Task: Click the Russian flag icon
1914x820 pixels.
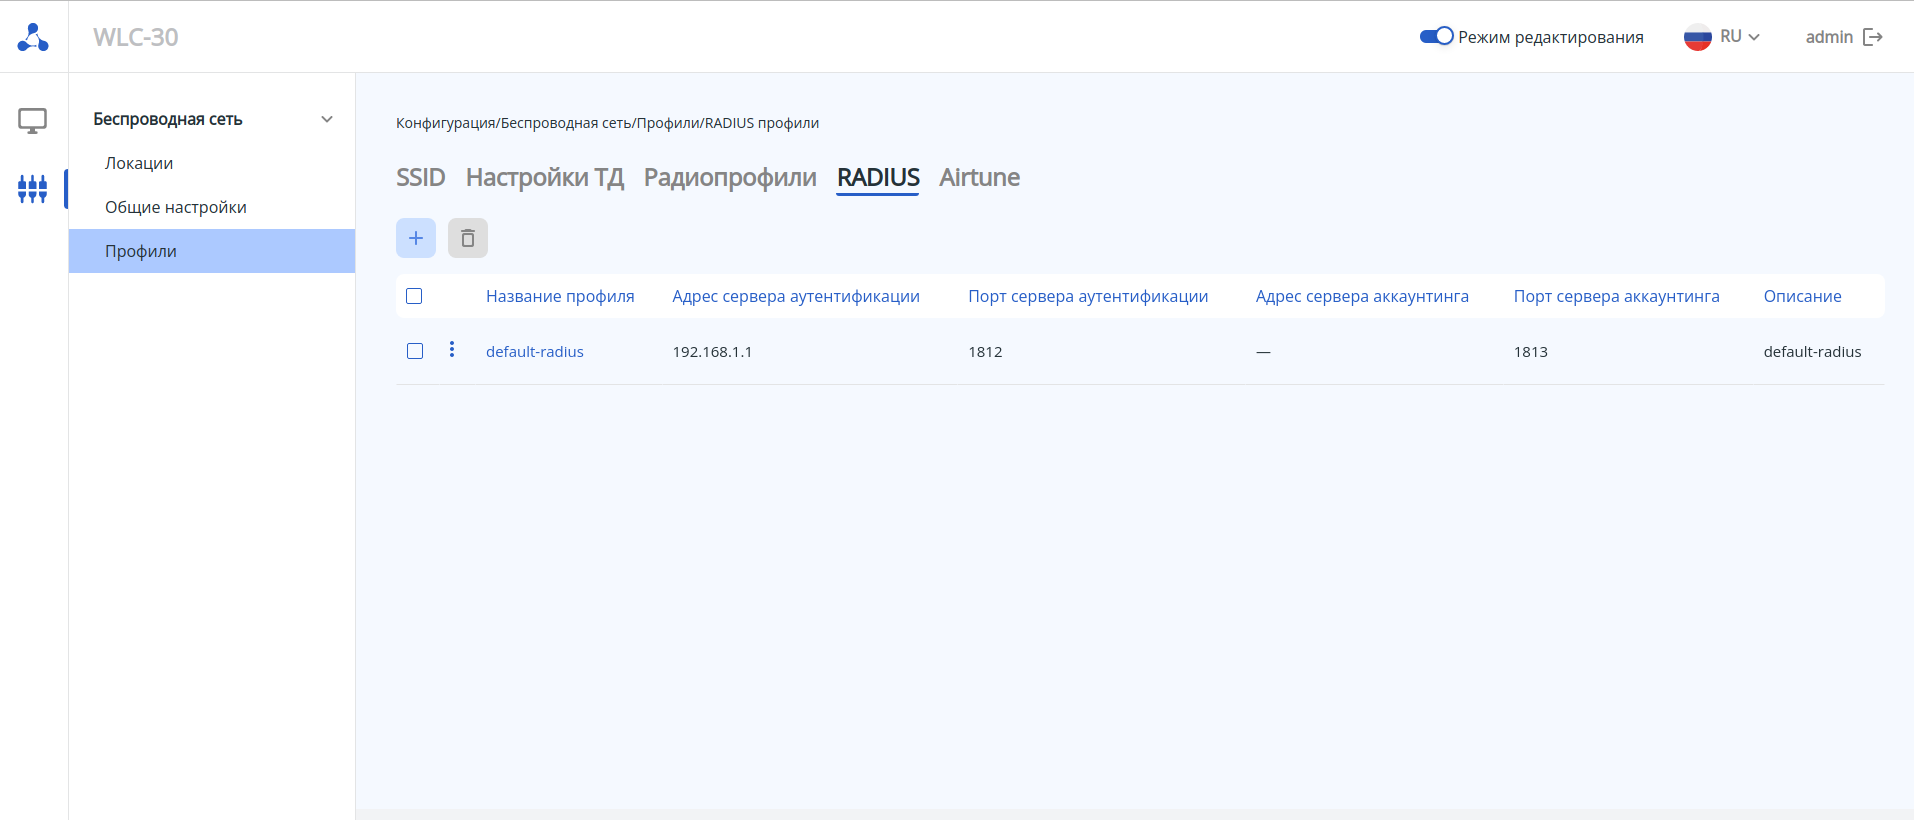Action: [x=1697, y=37]
